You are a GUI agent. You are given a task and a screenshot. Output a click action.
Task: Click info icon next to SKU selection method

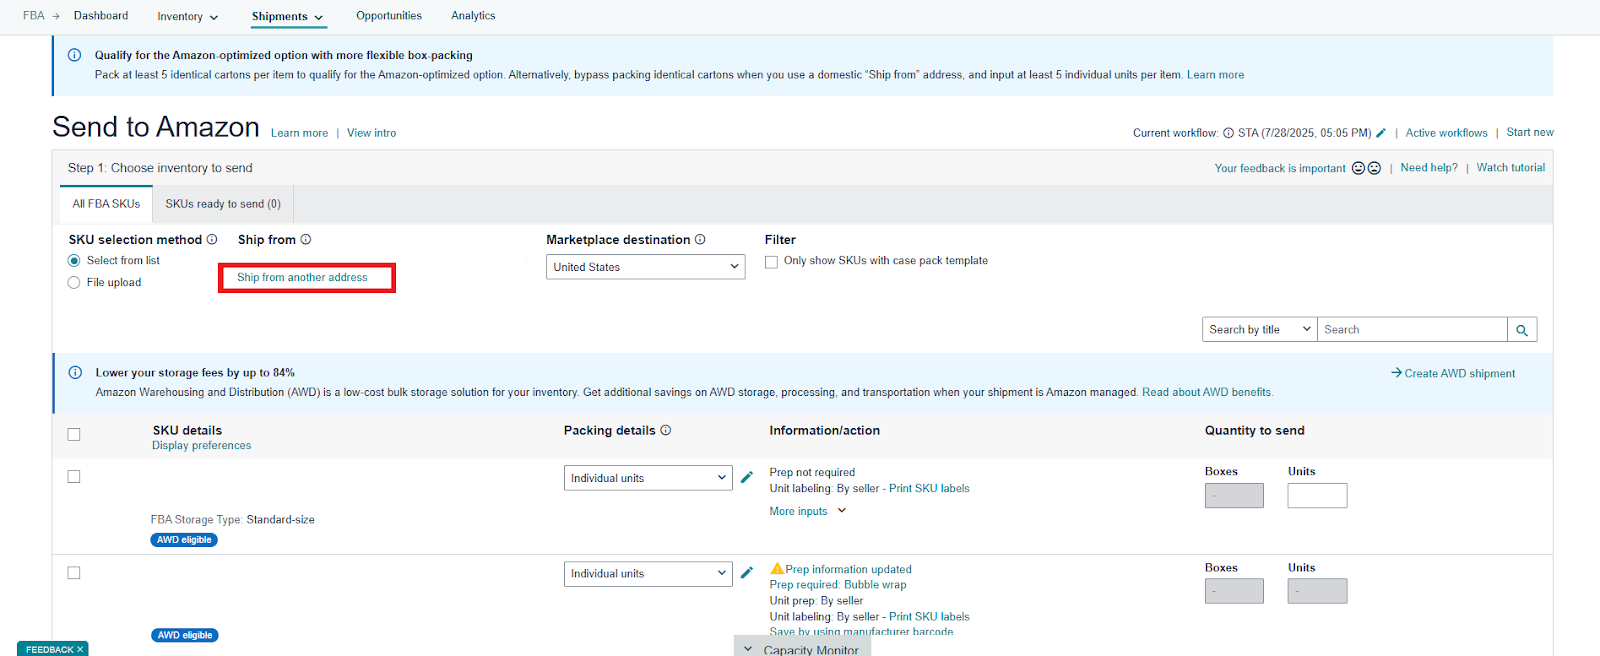[212, 240]
